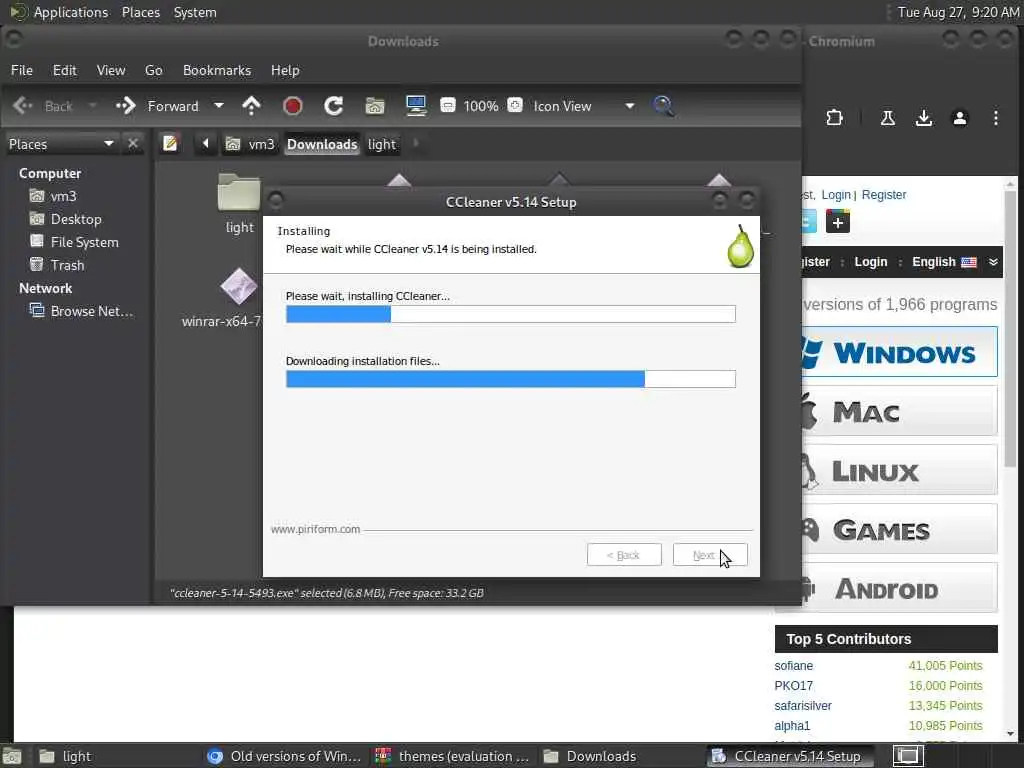Click the Linux category banner
The width and height of the screenshot is (1024, 768).
click(x=899, y=470)
